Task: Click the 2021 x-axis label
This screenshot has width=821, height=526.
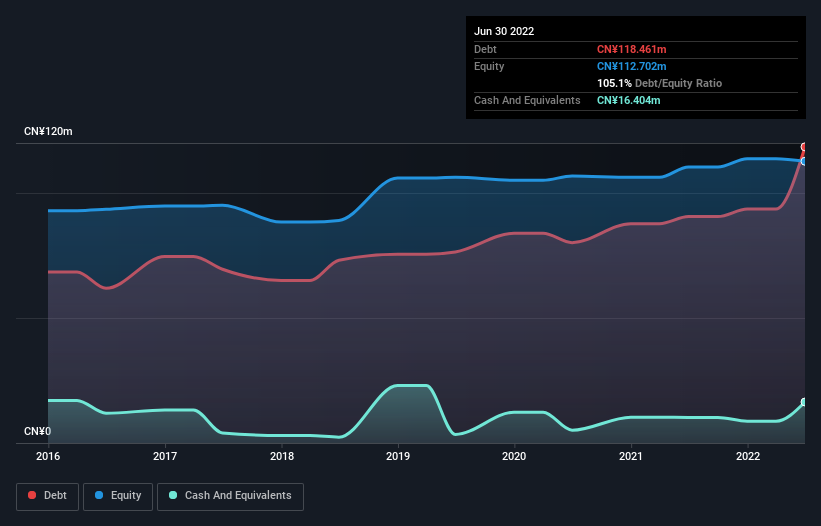Action: point(631,456)
